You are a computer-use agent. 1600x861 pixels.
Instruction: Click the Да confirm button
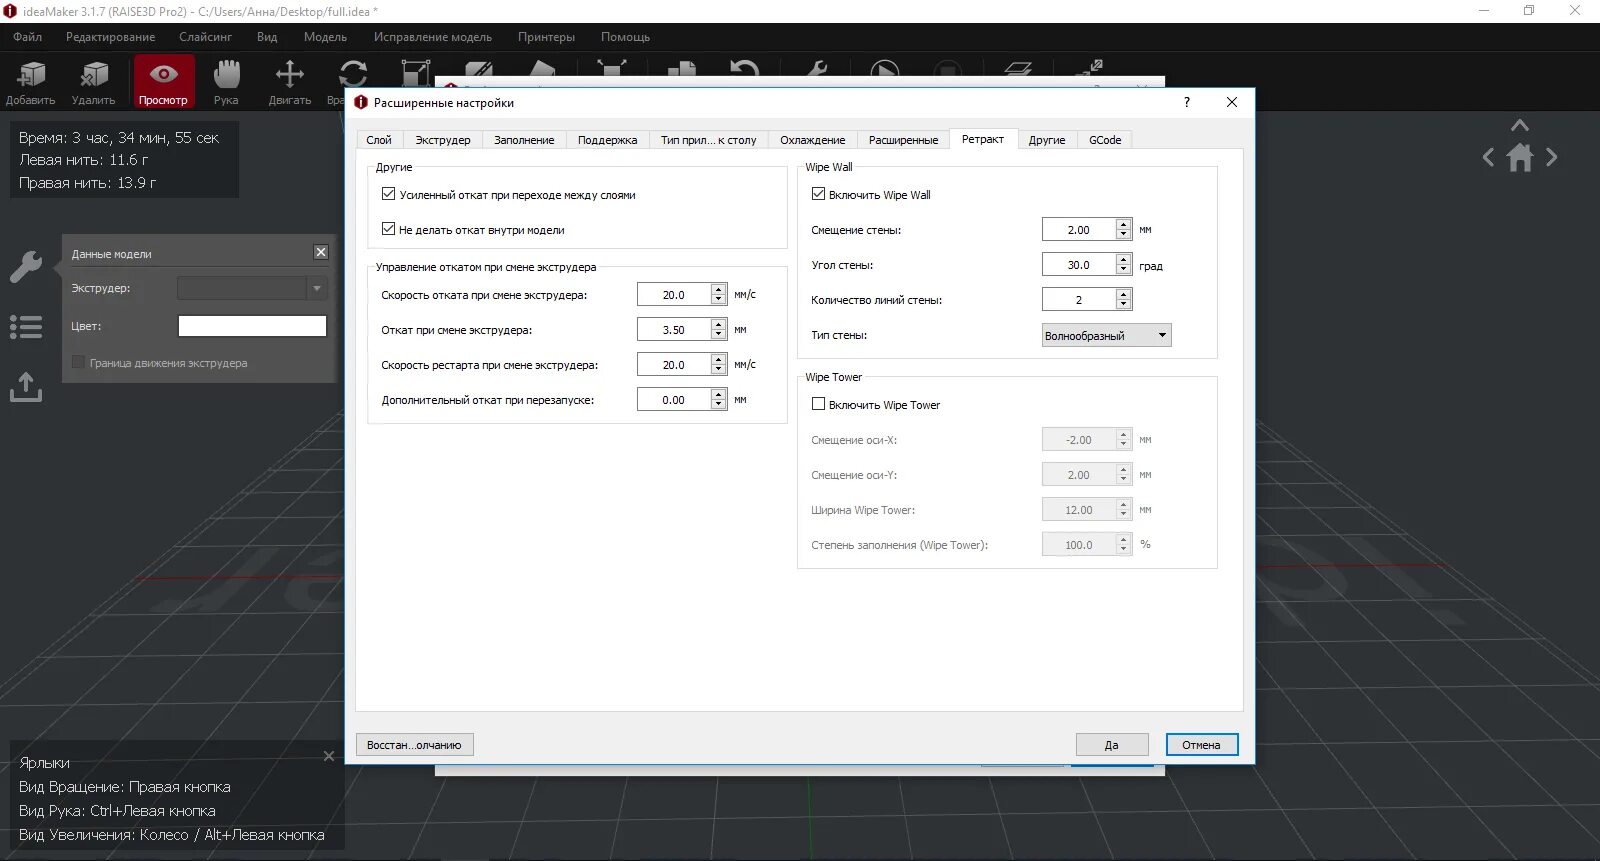click(x=1111, y=745)
